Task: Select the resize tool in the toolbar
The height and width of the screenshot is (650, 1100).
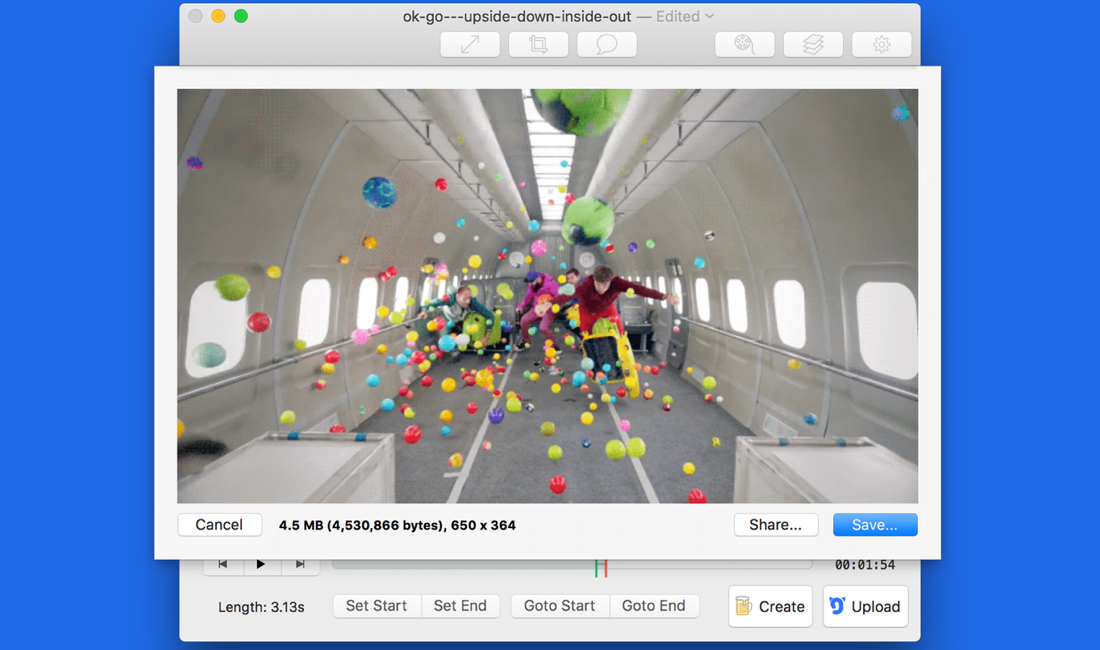Action: (x=469, y=44)
